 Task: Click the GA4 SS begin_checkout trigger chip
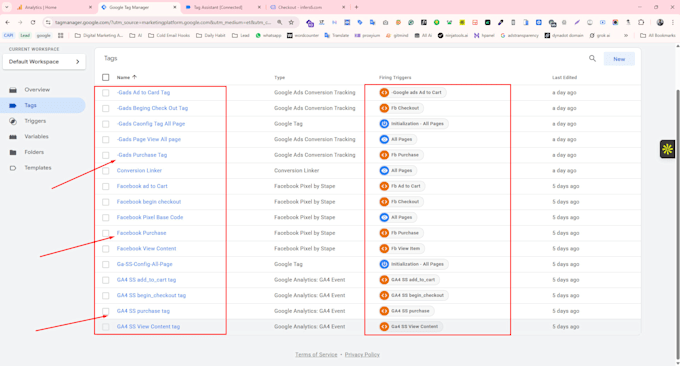coord(413,295)
